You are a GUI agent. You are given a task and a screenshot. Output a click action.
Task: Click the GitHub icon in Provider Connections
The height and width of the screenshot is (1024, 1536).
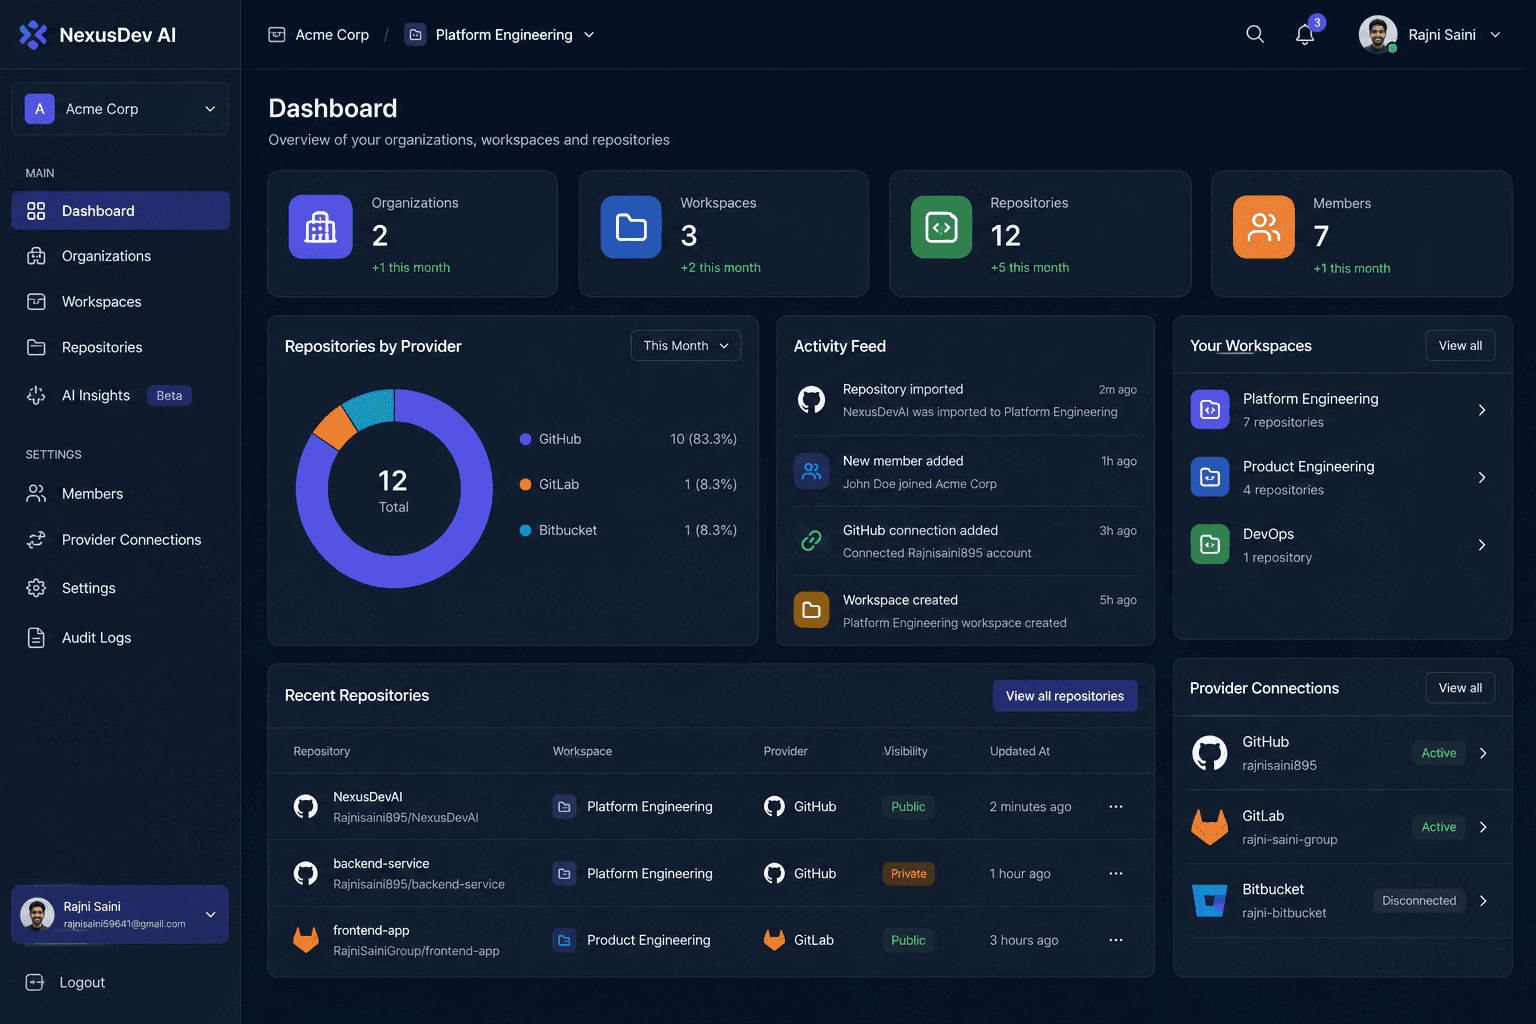click(x=1210, y=753)
